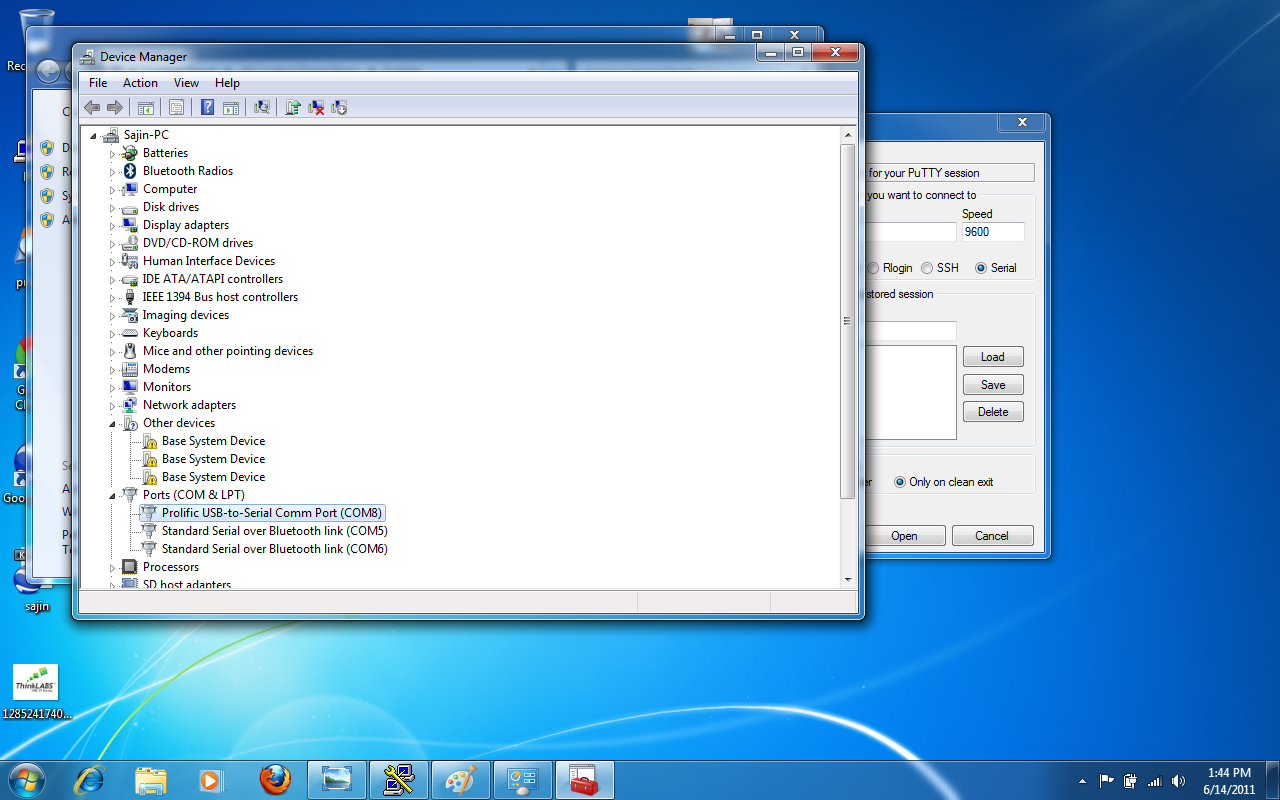Select the Modems category row
Screen dimensions: 1280x800
[x=166, y=369]
